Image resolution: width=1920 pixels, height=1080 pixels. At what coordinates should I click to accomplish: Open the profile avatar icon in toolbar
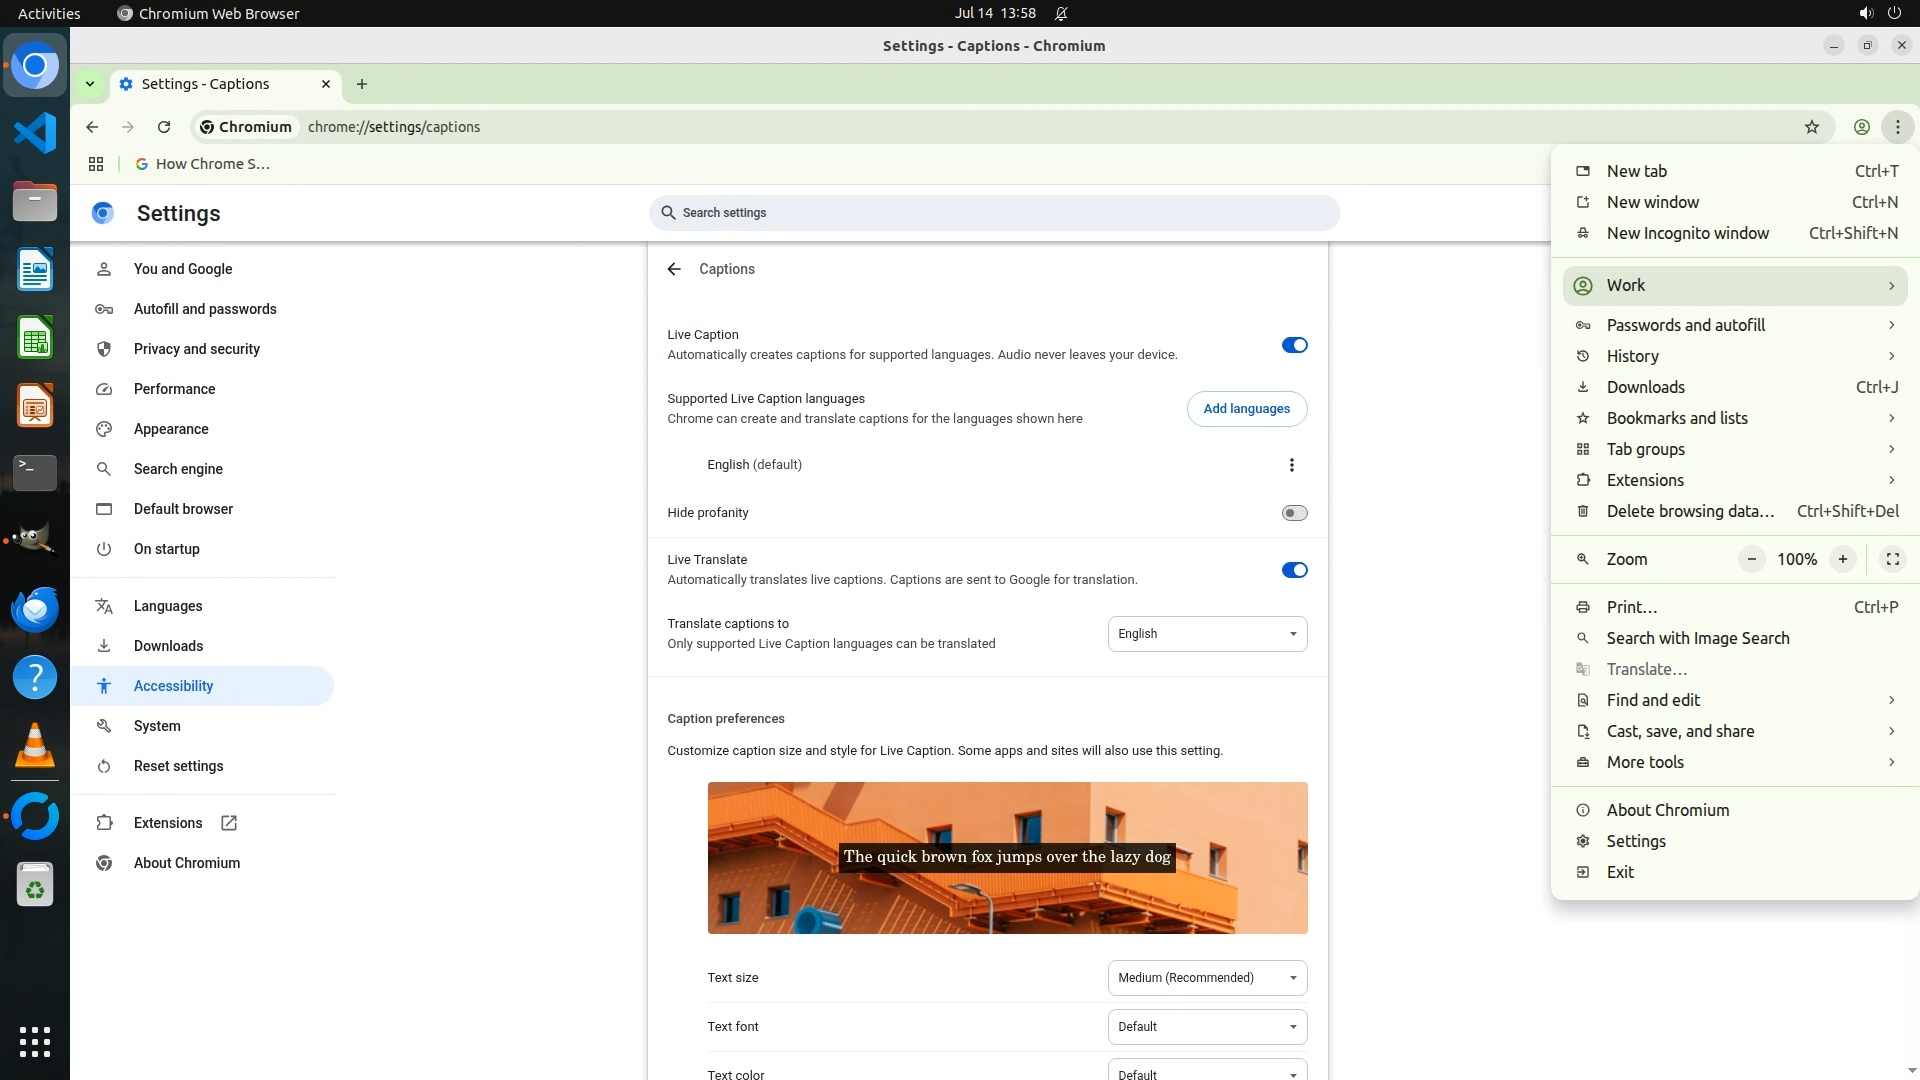[1861, 127]
